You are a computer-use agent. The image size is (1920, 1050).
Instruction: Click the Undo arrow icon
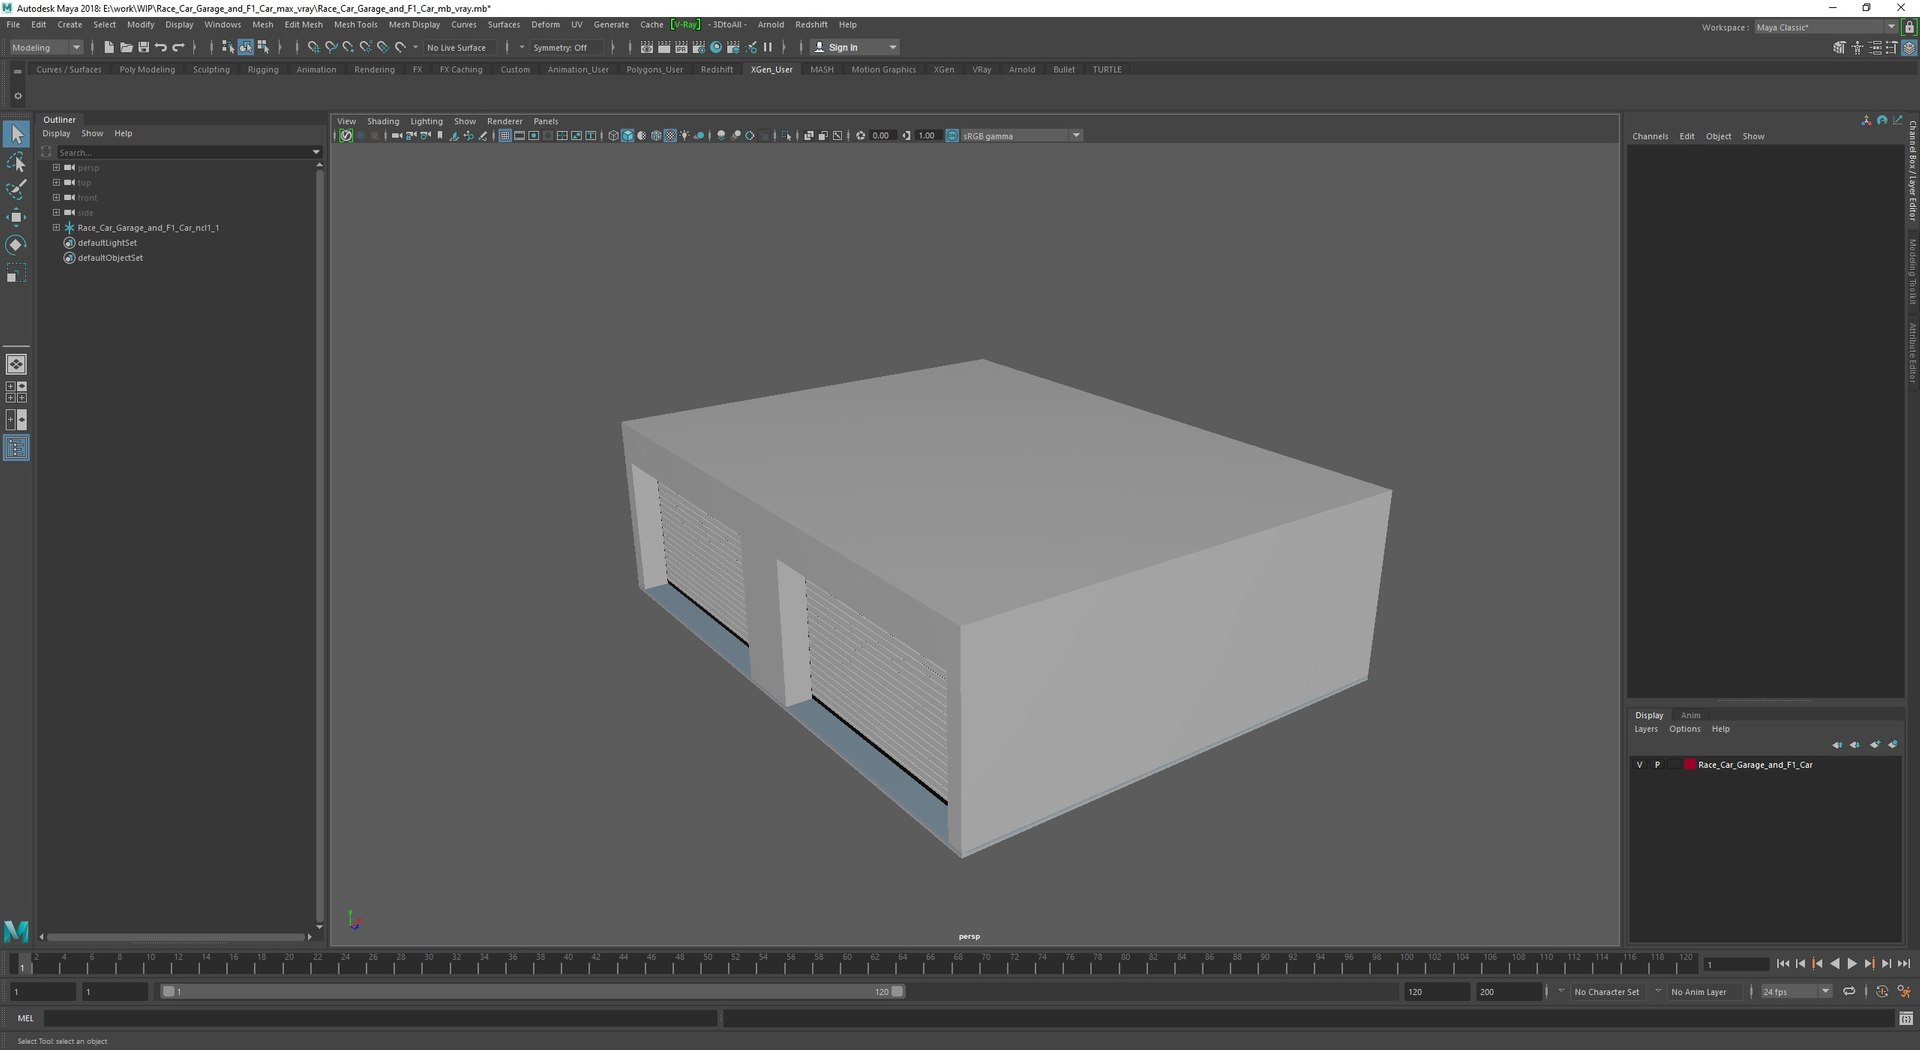click(161, 47)
